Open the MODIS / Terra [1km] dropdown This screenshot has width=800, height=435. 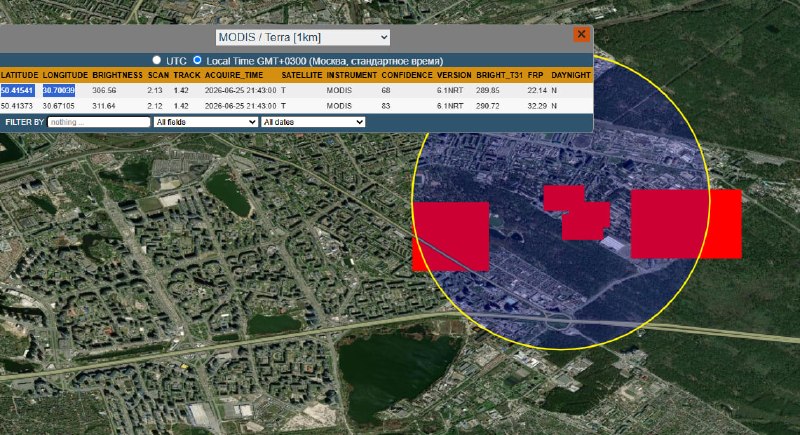[x=303, y=37]
